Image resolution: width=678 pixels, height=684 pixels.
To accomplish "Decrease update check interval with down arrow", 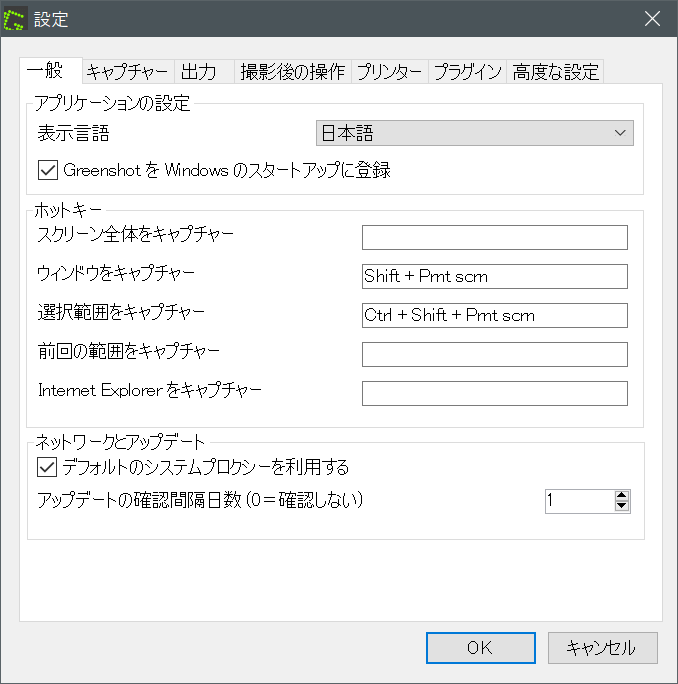I will pos(622,506).
